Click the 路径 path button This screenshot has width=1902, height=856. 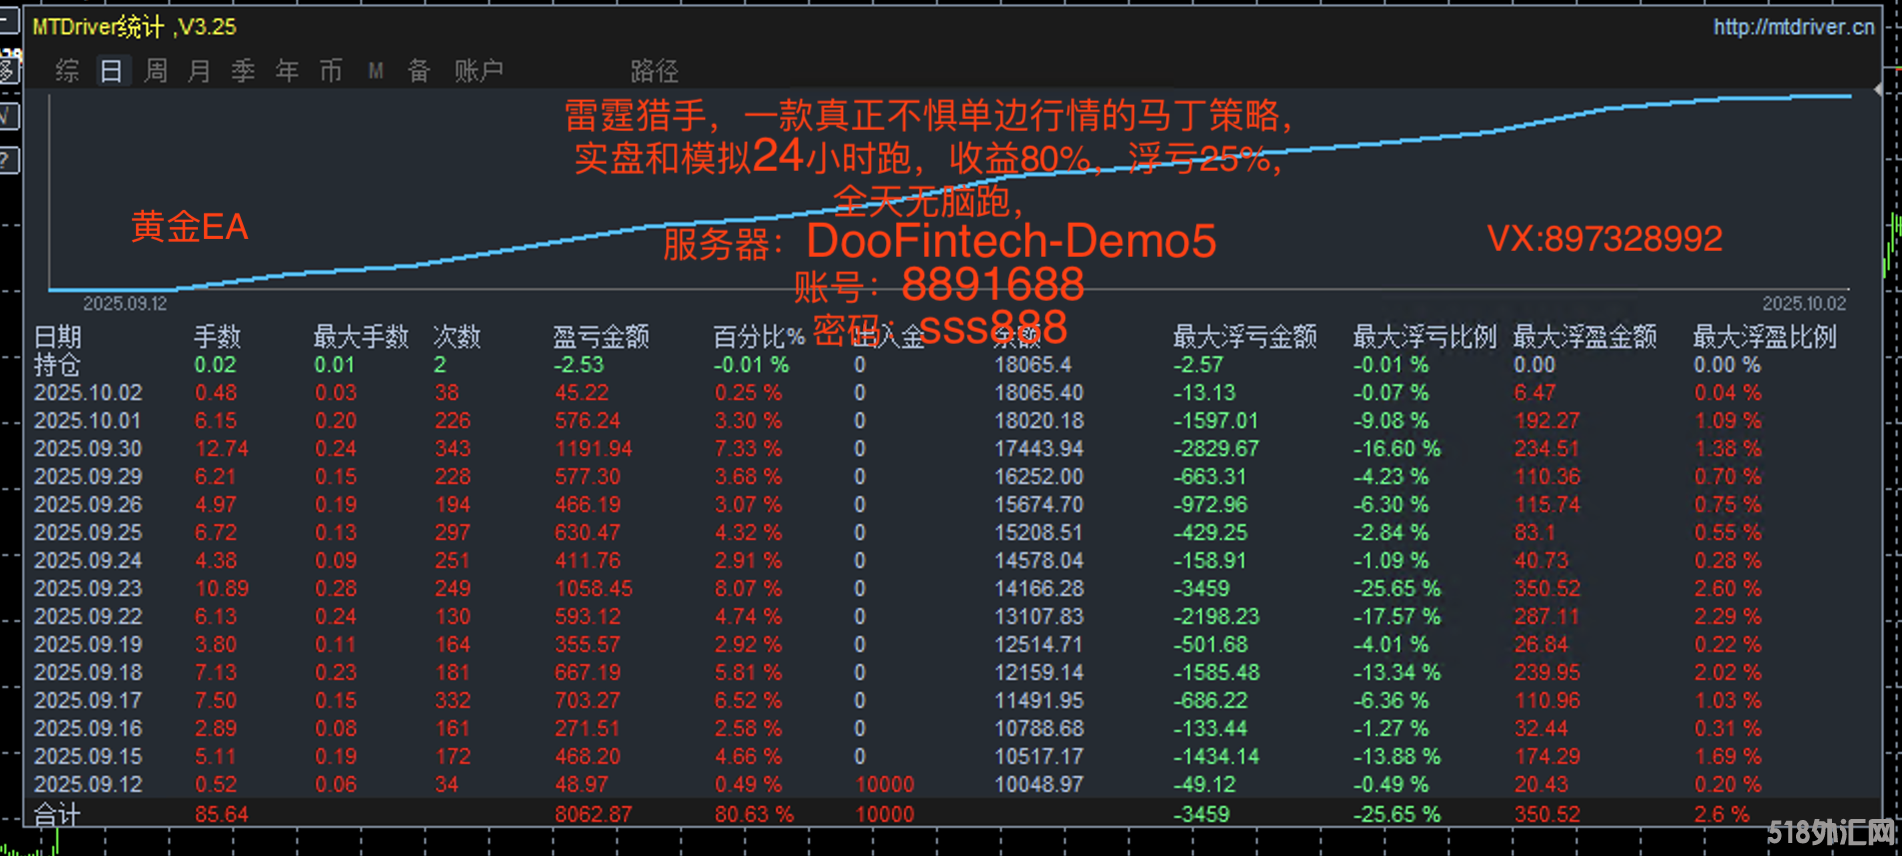pyautogui.click(x=654, y=71)
